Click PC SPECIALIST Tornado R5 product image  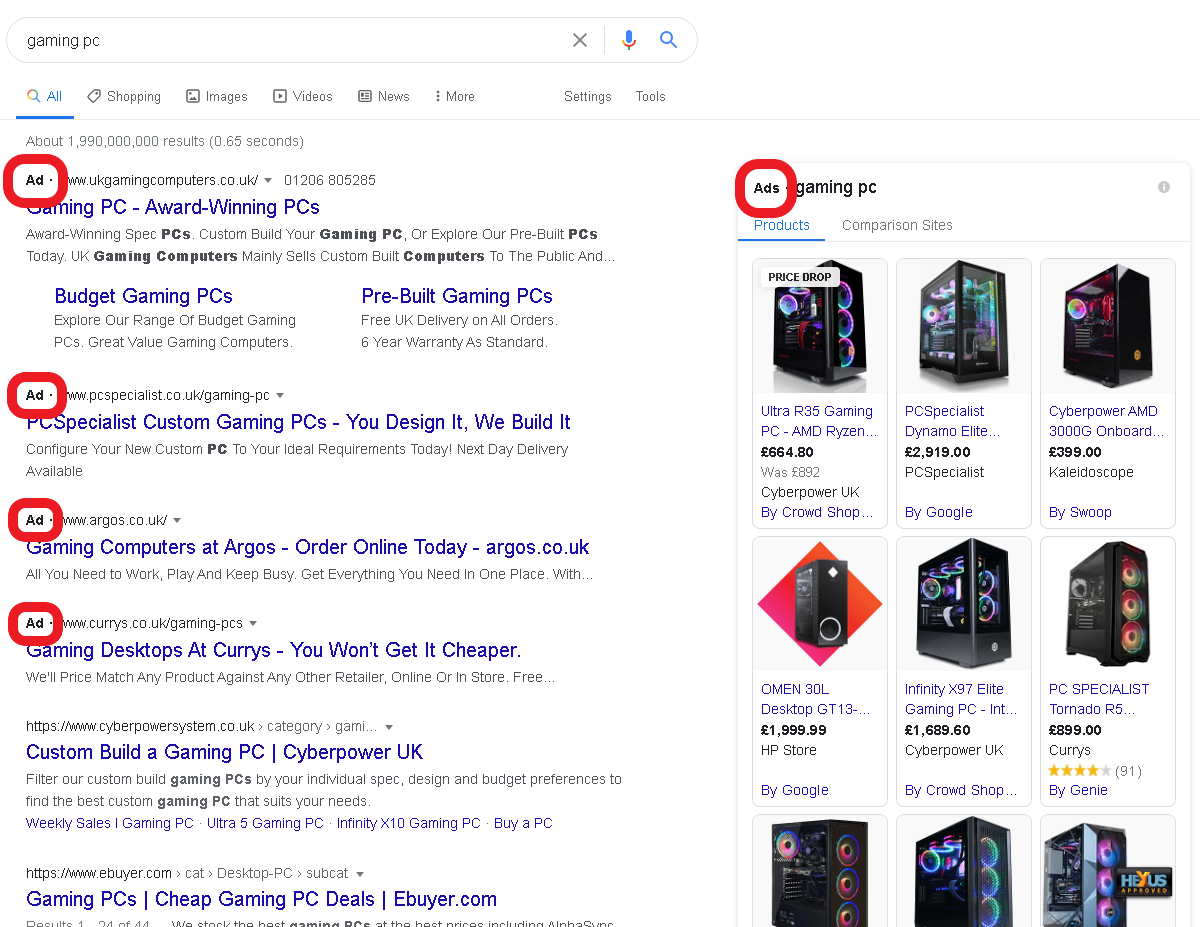1108,605
